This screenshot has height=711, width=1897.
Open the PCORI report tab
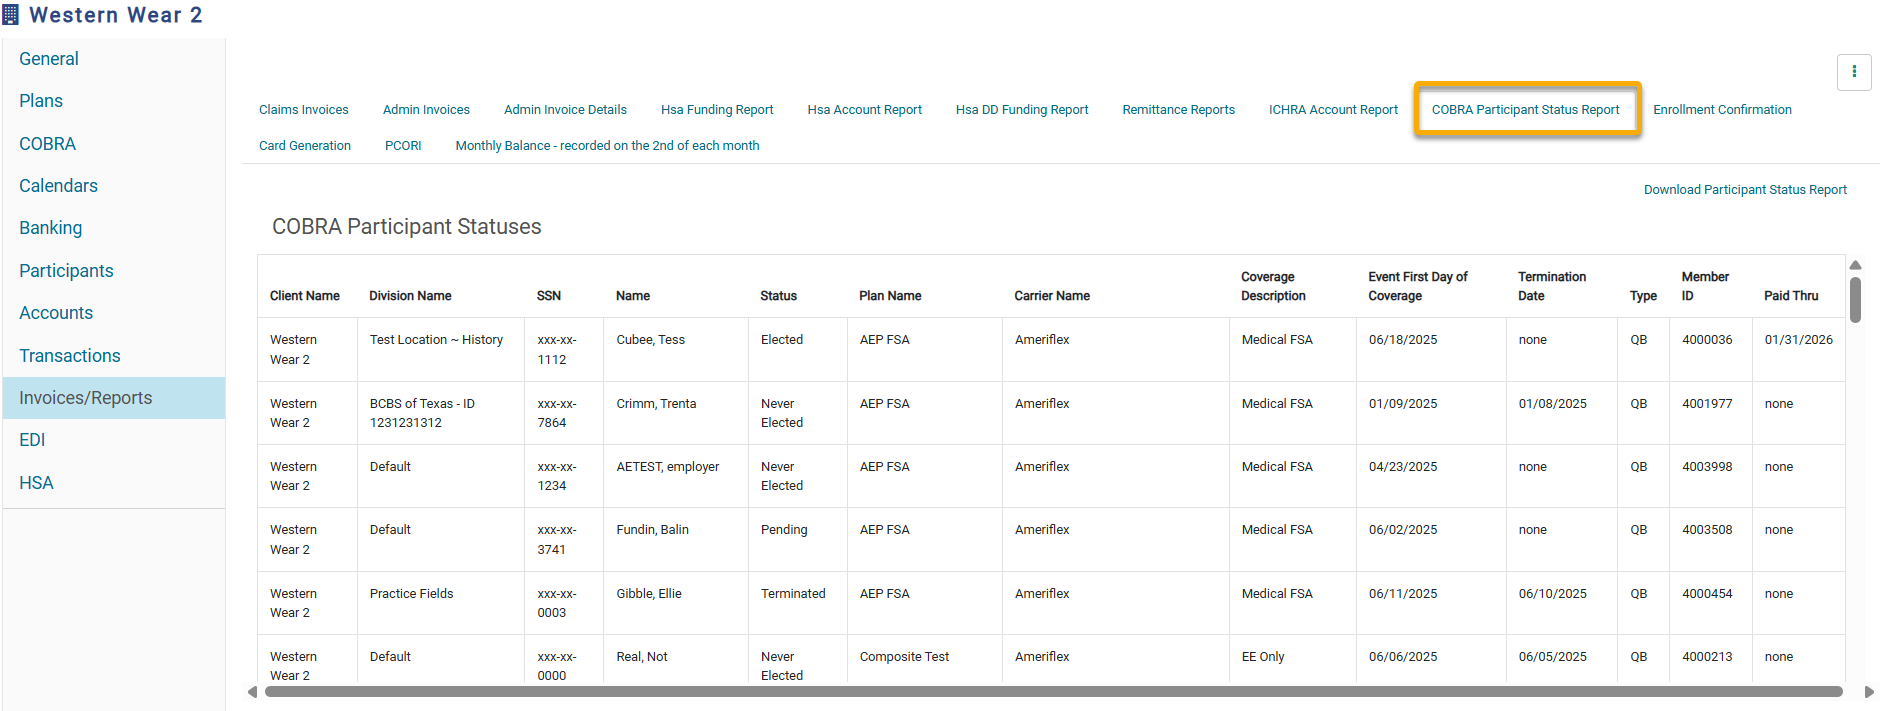[x=403, y=146]
